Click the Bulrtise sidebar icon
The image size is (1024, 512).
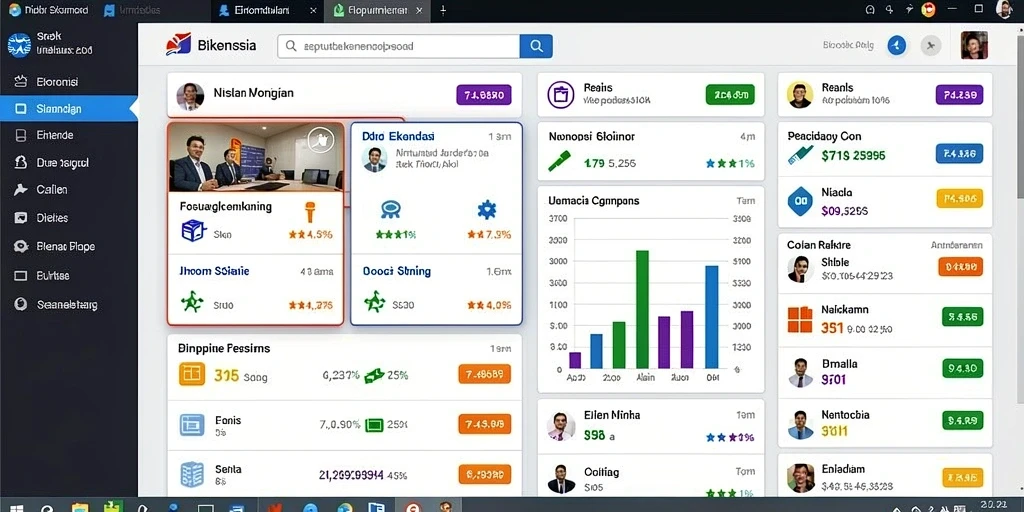click(x=21, y=276)
